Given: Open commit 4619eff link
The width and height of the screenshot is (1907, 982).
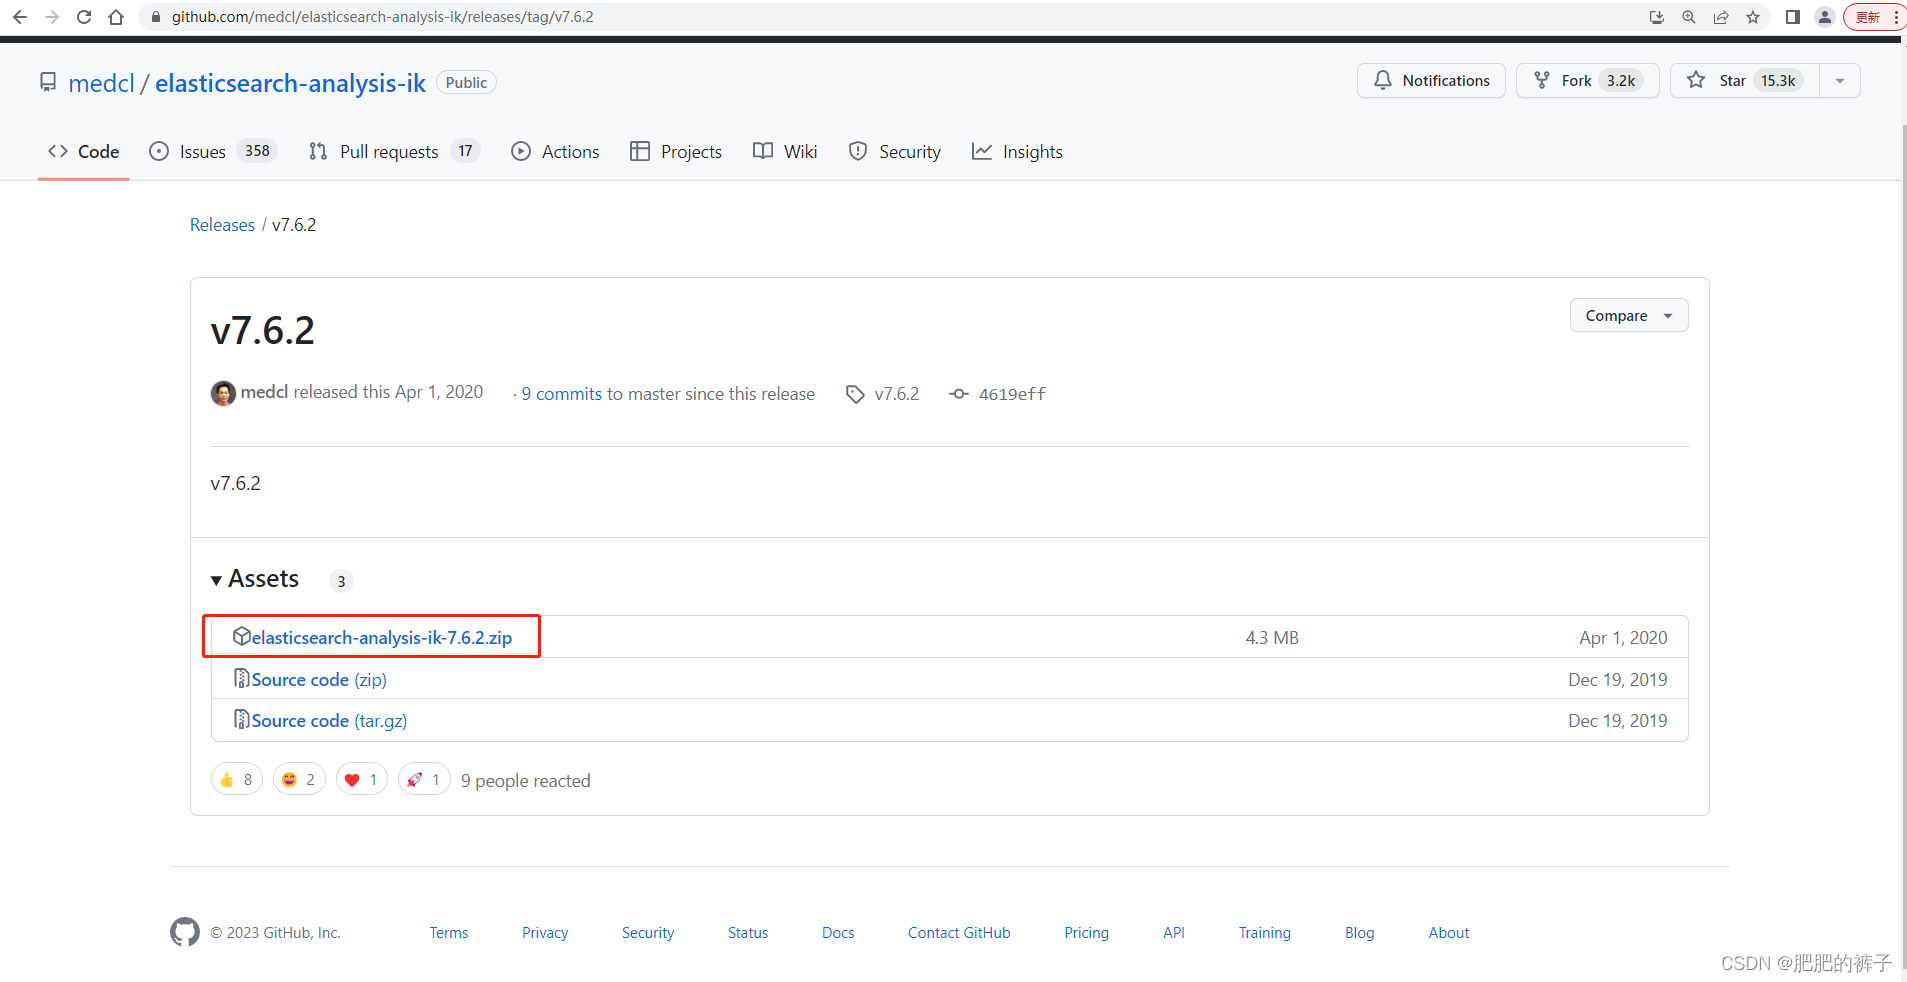Looking at the screenshot, I should pos(997,394).
